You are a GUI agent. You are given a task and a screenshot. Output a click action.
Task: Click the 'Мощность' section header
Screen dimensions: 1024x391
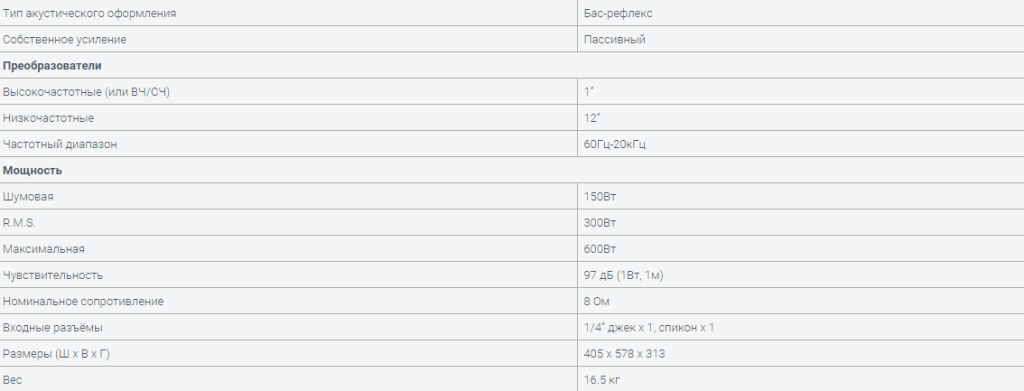click(33, 170)
